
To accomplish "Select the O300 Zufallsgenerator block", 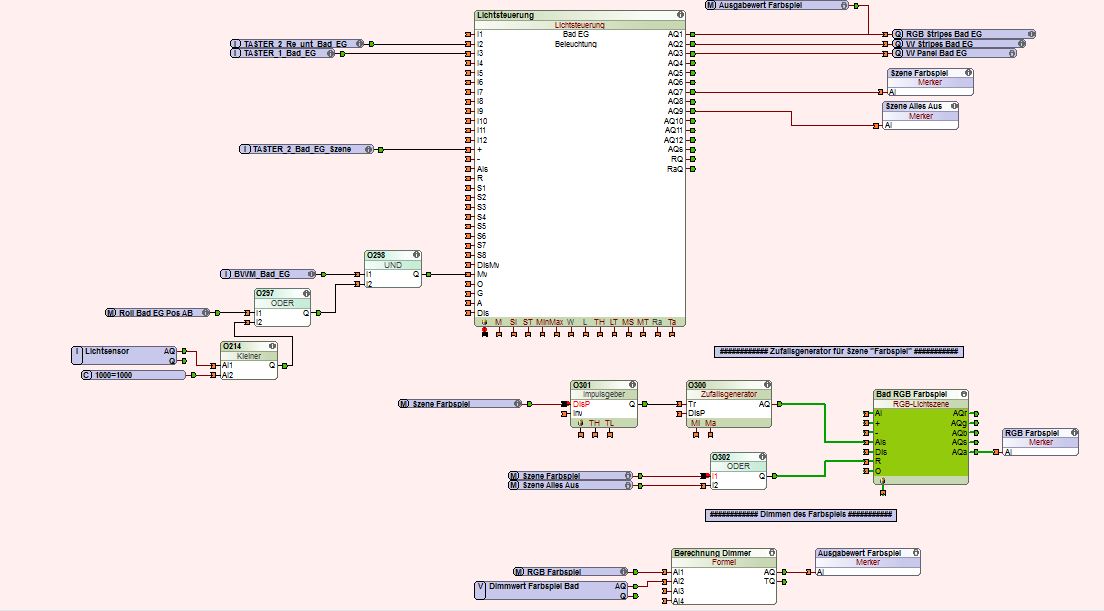I will [729, 404].
